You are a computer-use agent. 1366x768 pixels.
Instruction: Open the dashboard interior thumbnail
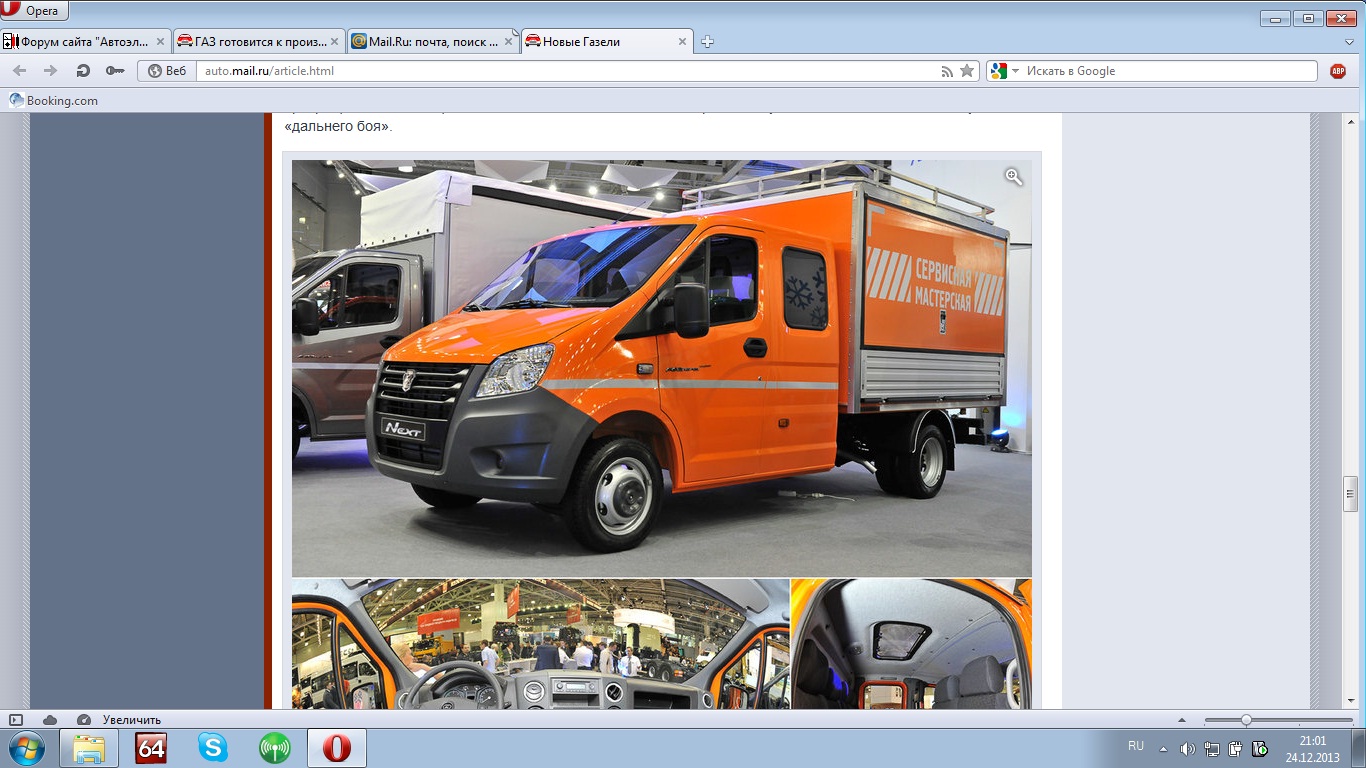(540, 644)
